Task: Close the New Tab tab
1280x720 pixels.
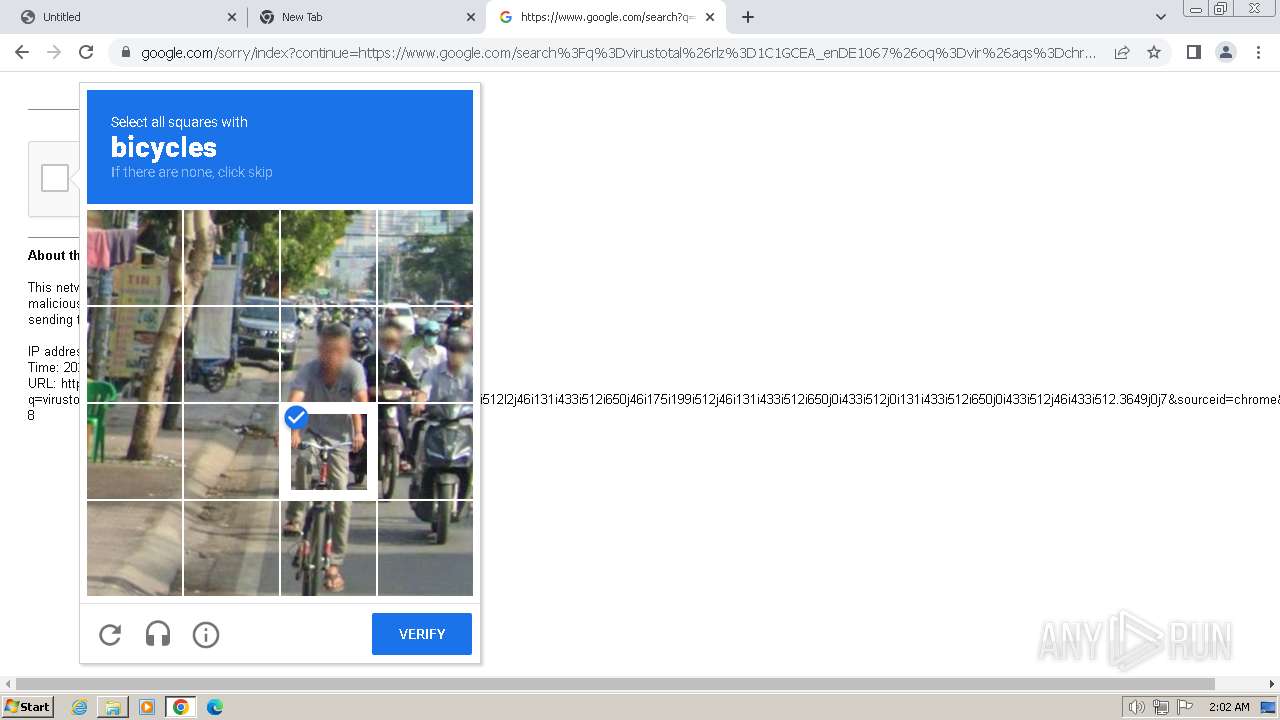Action: (x=471, y=17)
